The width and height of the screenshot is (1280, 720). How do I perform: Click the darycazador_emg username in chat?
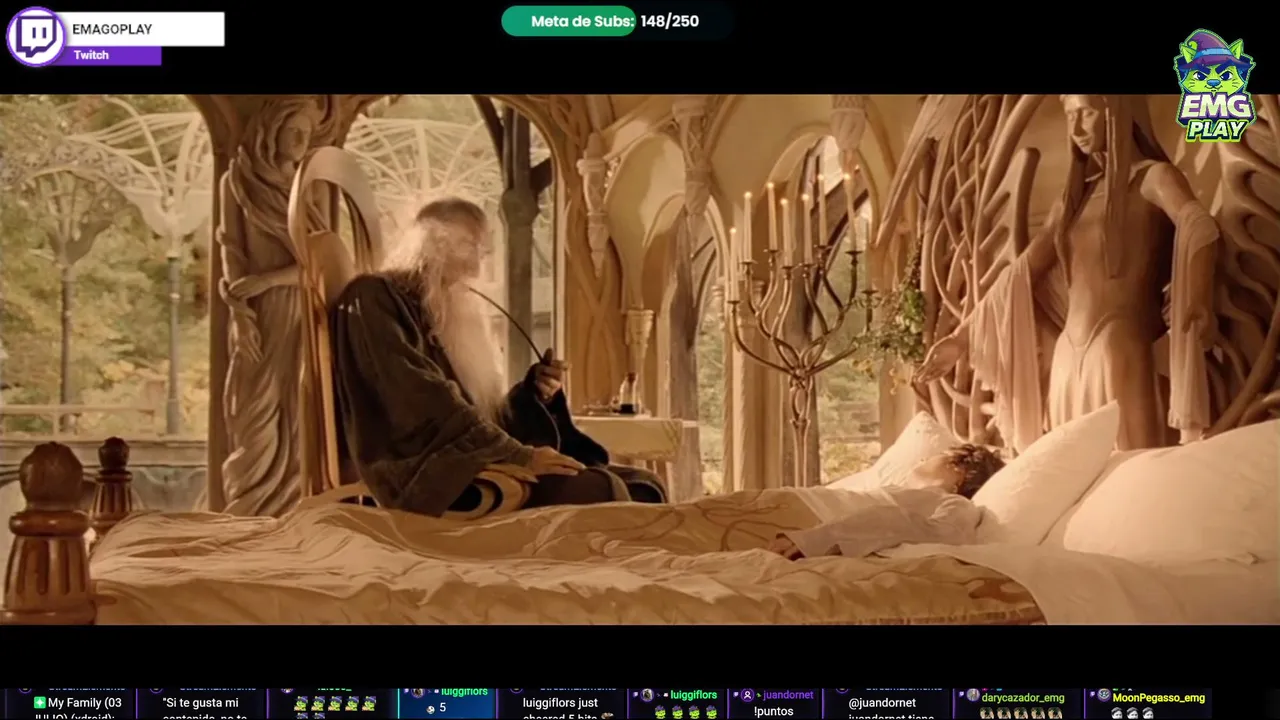(1022, 697)
